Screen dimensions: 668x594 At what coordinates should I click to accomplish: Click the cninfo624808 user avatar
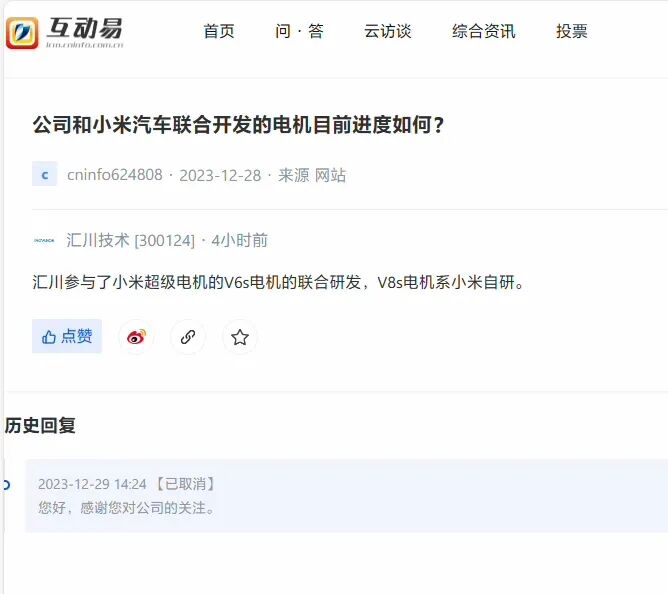click(44, 174)
